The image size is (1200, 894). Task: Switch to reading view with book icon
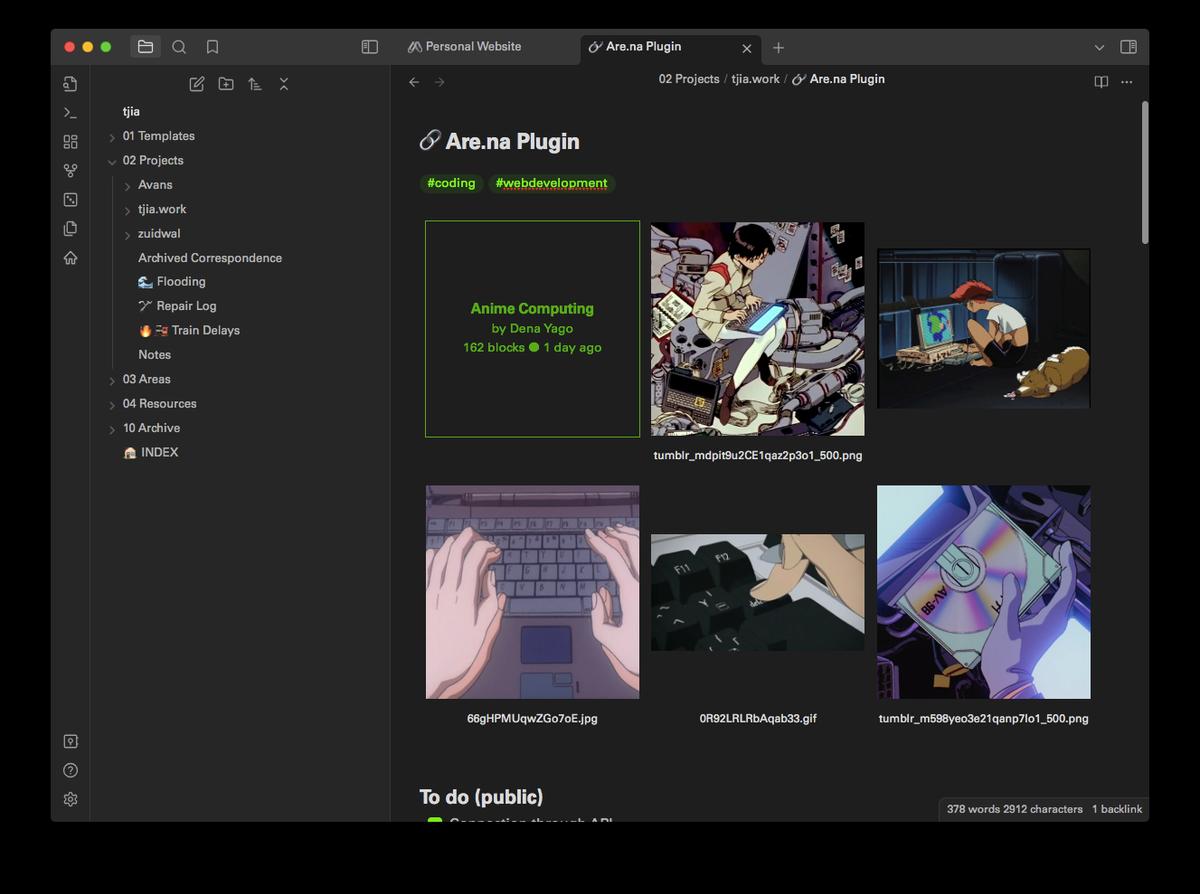pyautogui.click(x=1101, y=82)
